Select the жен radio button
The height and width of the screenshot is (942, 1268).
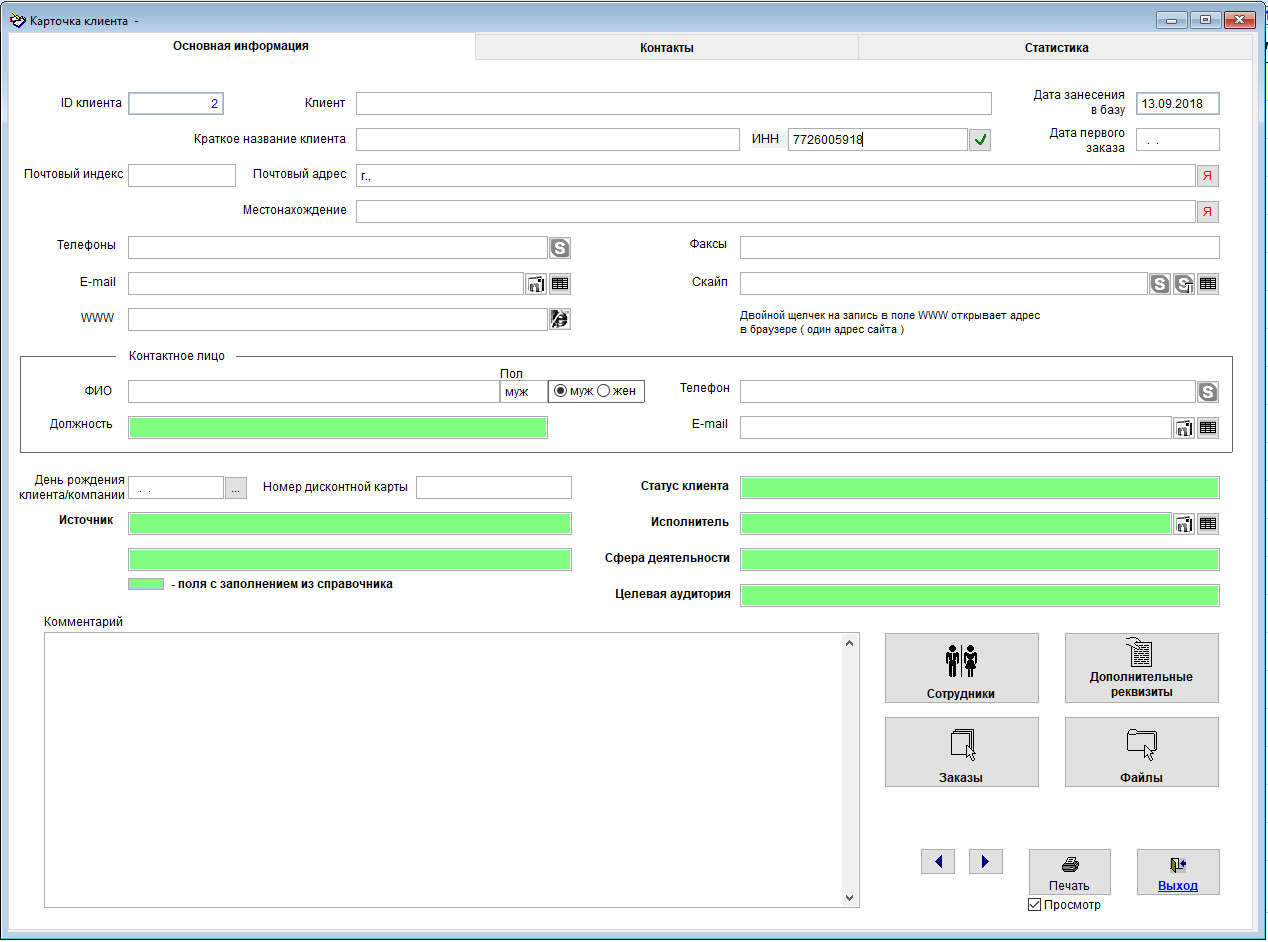click(603, 391)
